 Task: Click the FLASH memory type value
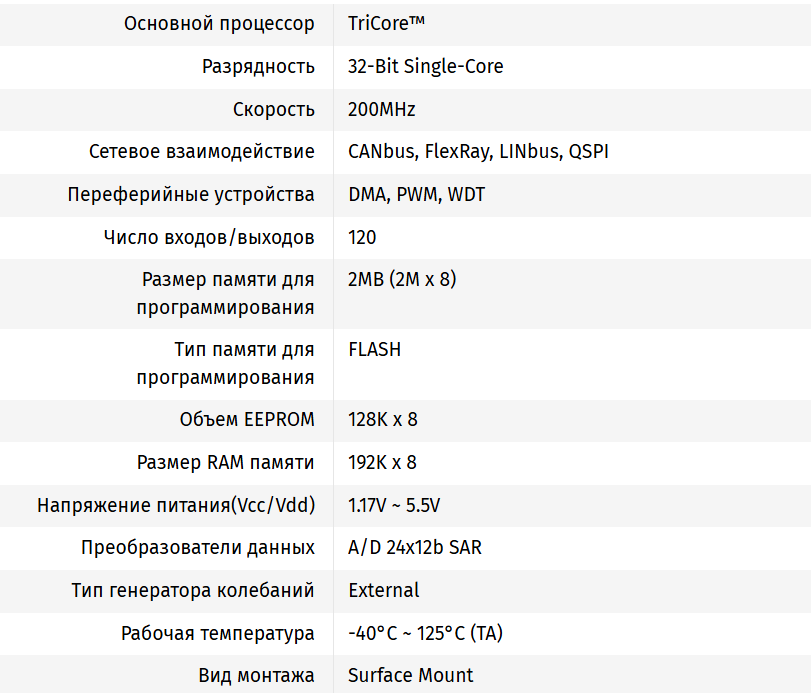pyautogui.click(x=374, y=349)
